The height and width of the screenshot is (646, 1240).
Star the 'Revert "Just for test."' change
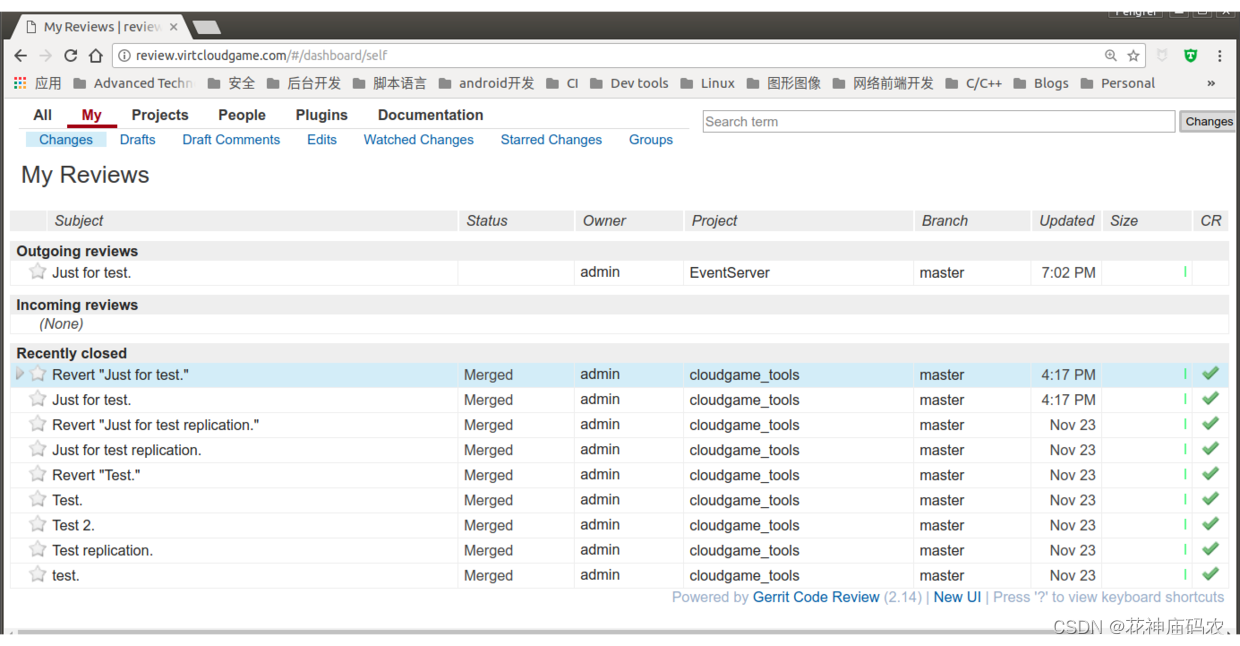(38, 374)
